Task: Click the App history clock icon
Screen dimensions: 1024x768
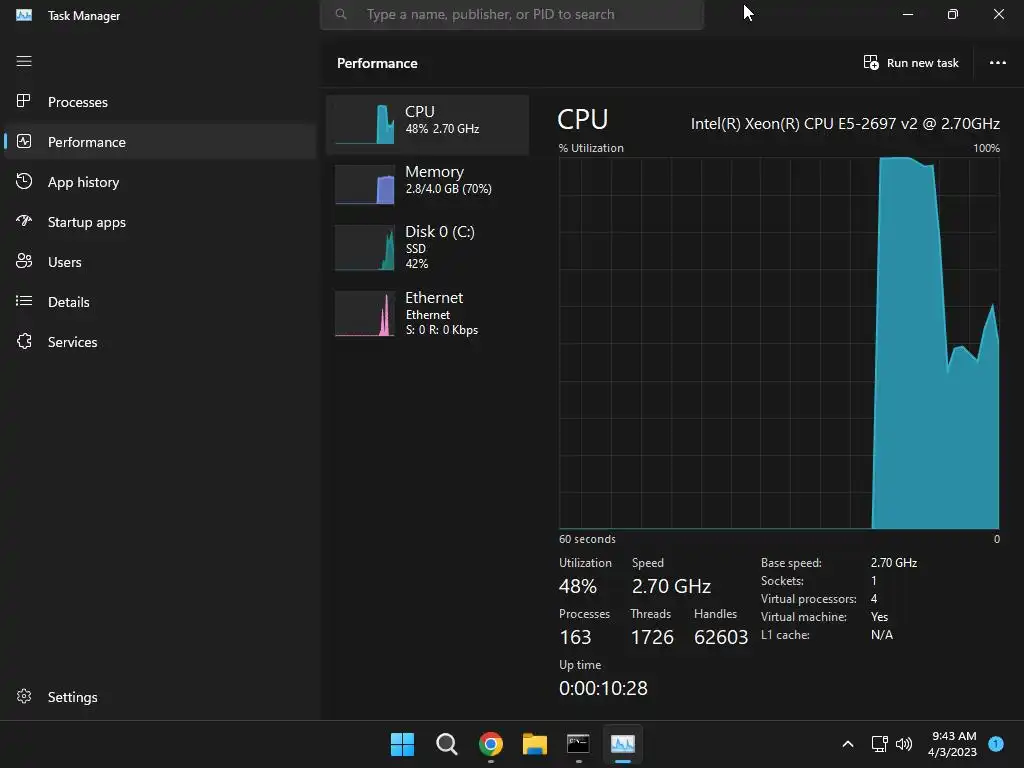Action: coord(24,181)
